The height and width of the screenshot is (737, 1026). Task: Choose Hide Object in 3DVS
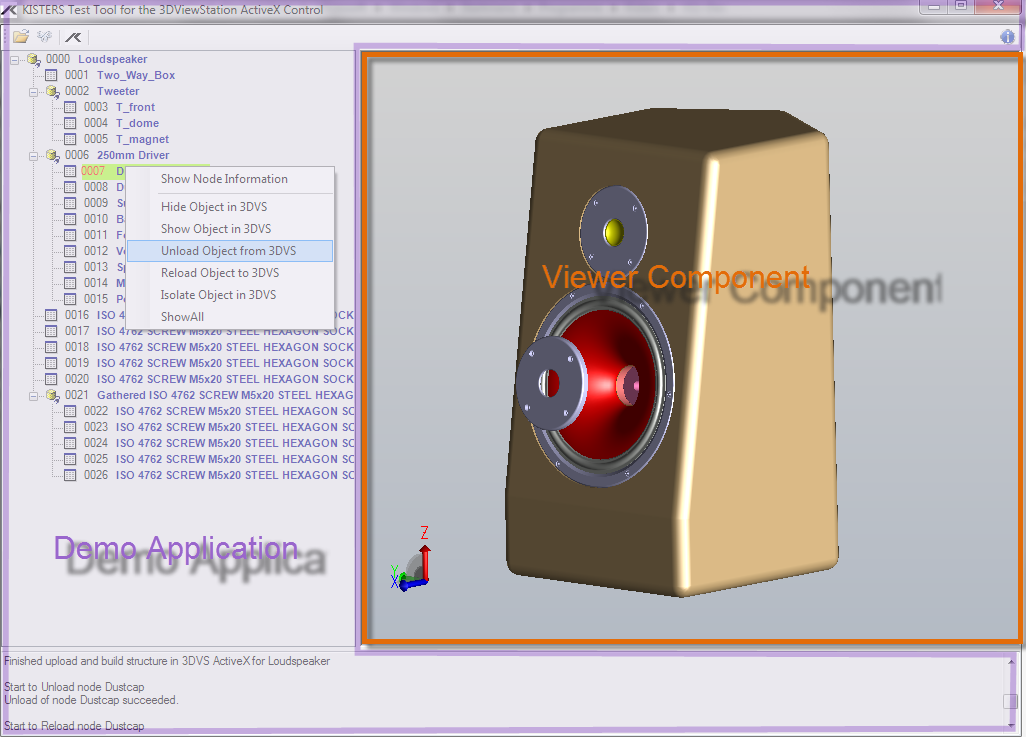click(x=230, y=207)
